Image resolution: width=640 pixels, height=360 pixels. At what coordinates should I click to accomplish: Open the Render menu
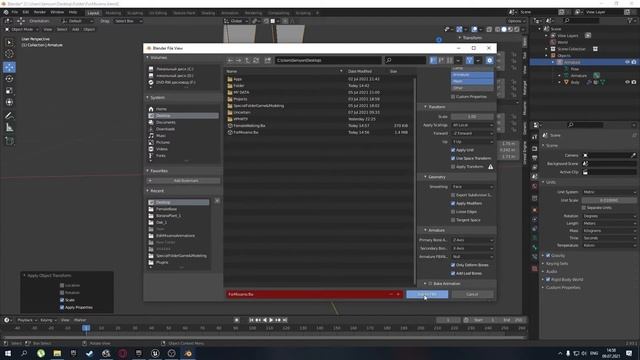(40, 12)
